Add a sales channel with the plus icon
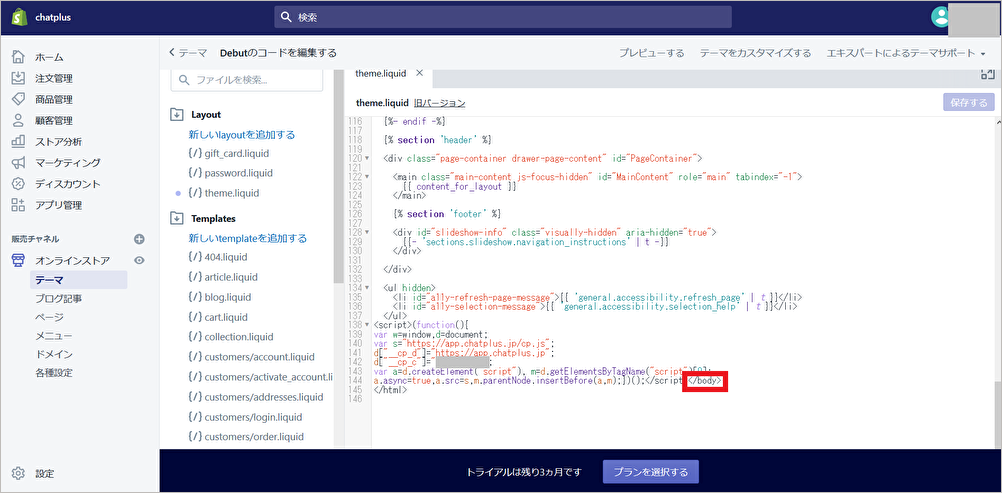 (x=139, y=239)
